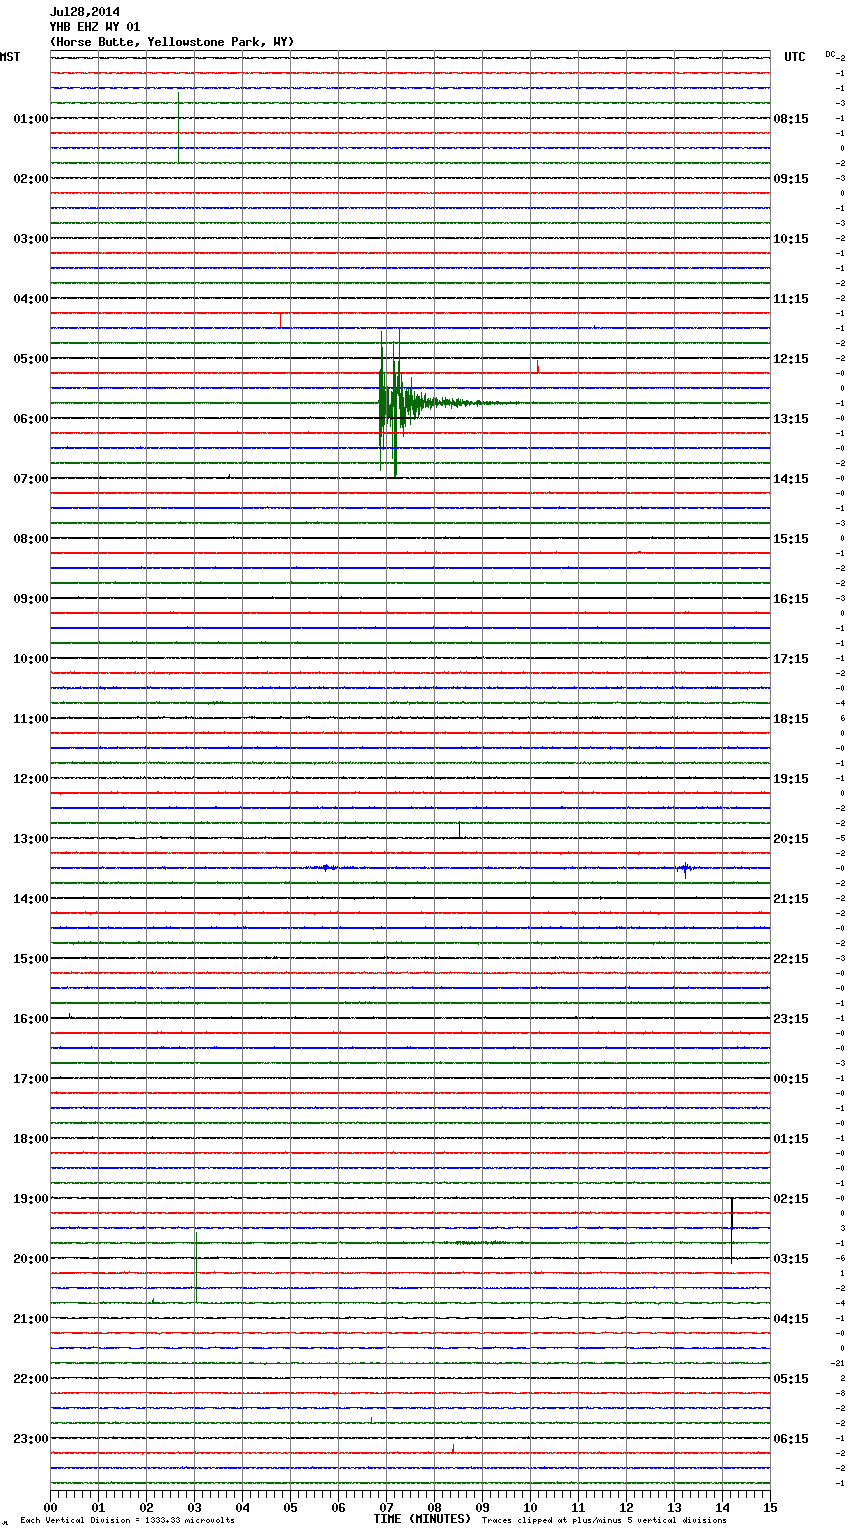Click minute 15 on the bottom axis

[770, 1508]
